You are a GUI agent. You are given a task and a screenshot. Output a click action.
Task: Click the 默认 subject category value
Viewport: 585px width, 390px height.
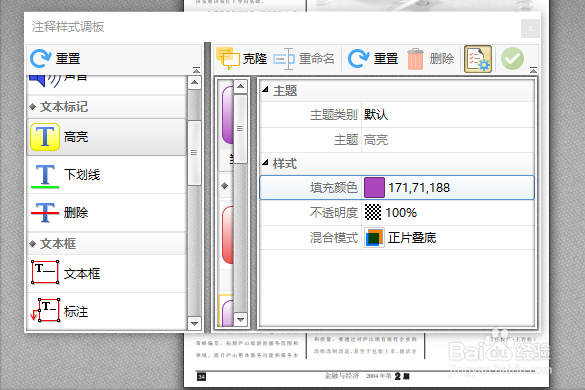coord(376,115)
